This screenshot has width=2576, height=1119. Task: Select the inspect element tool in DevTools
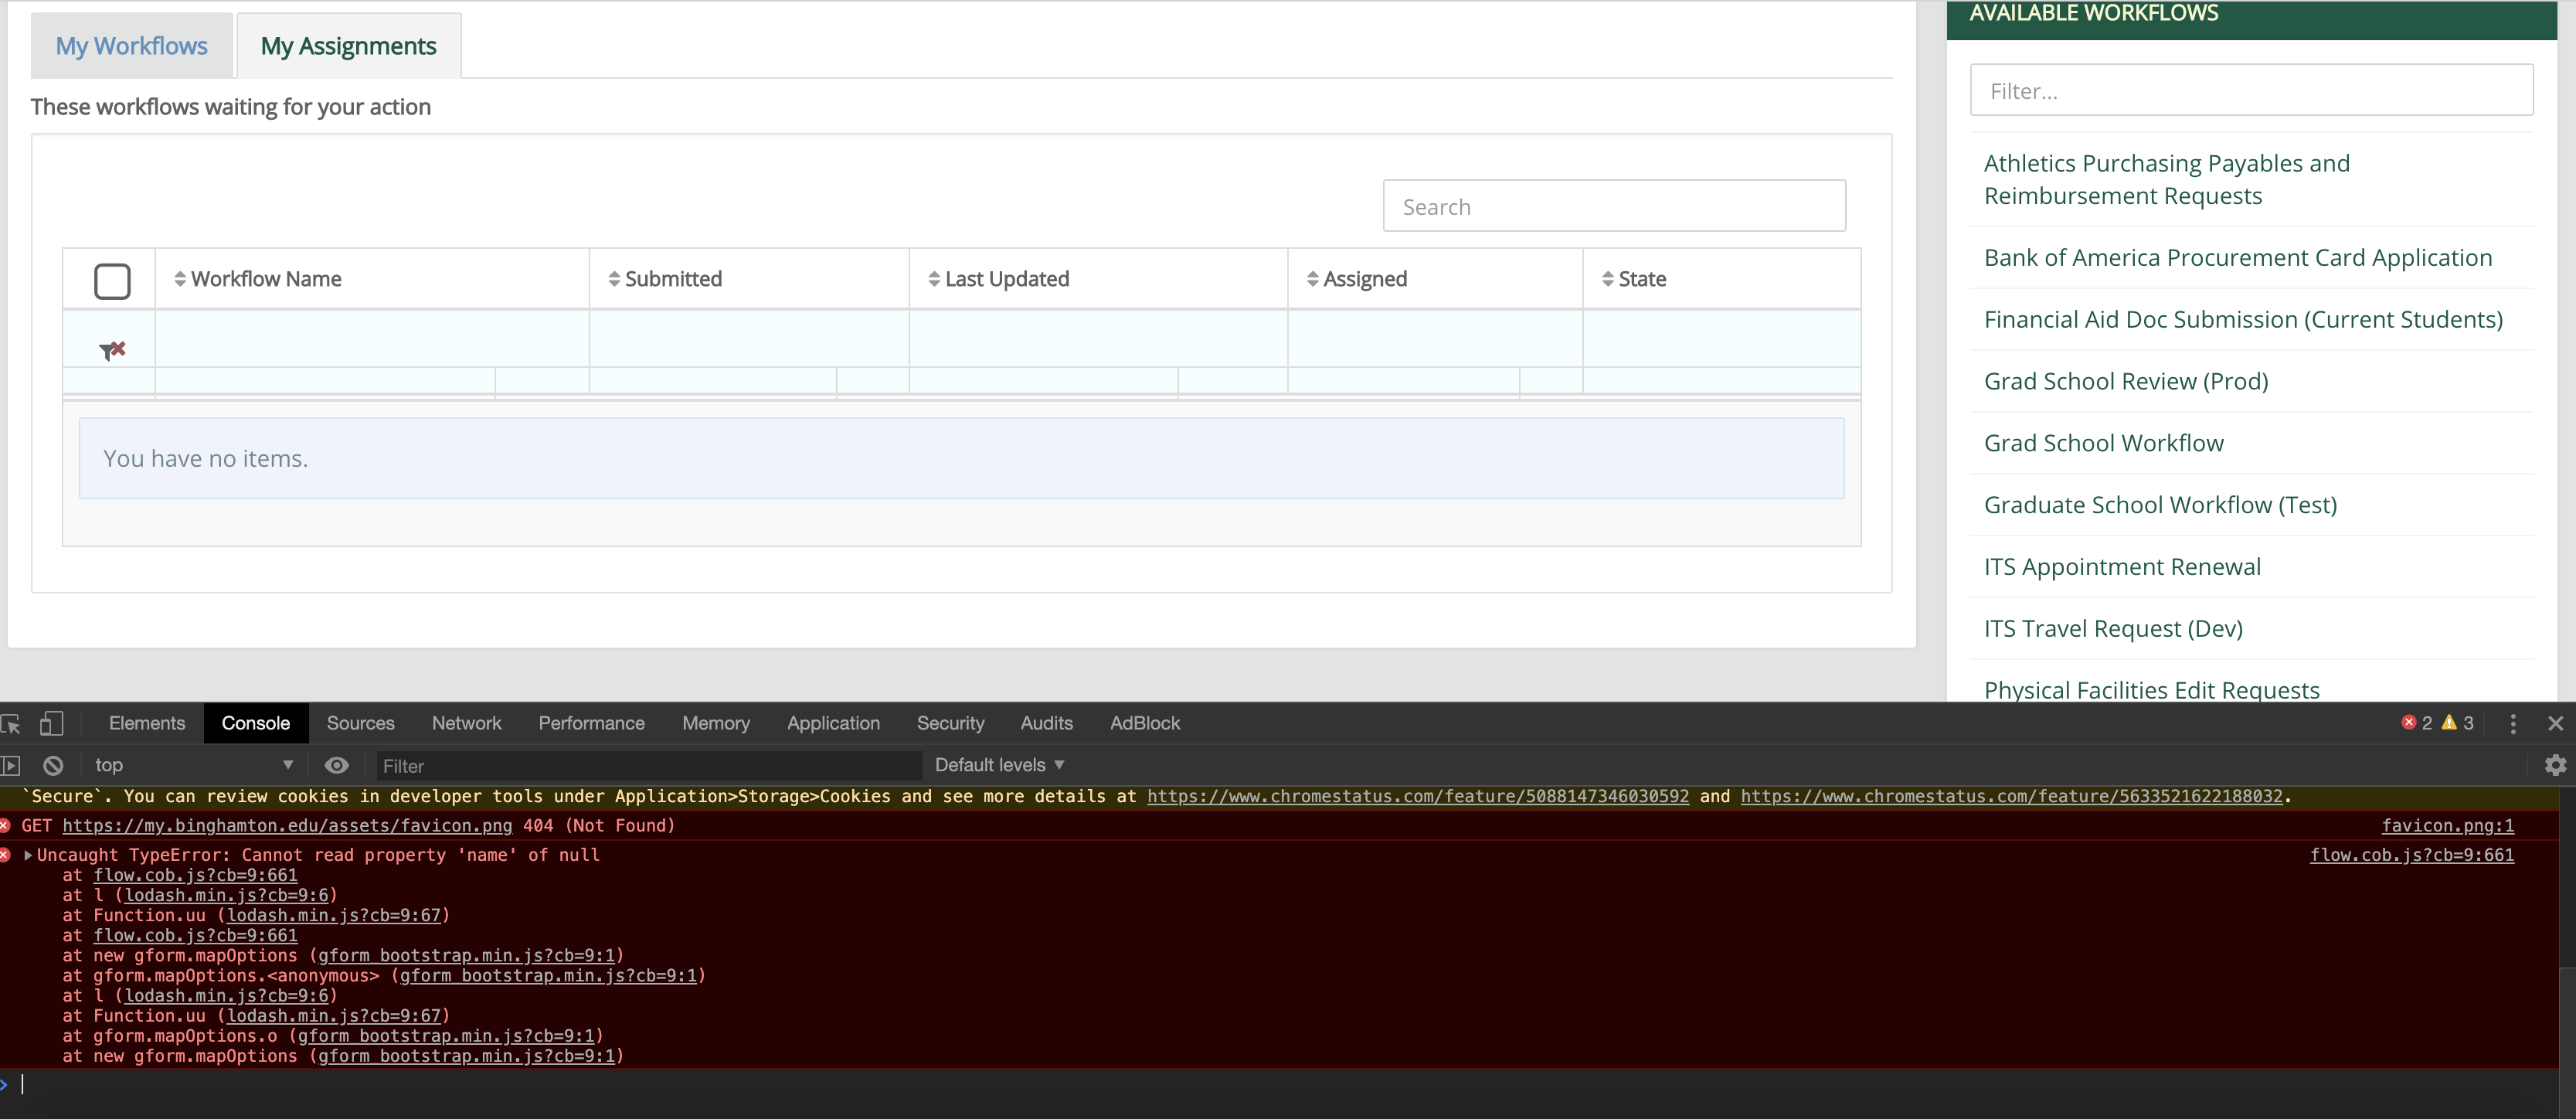(x=11, y=723)
